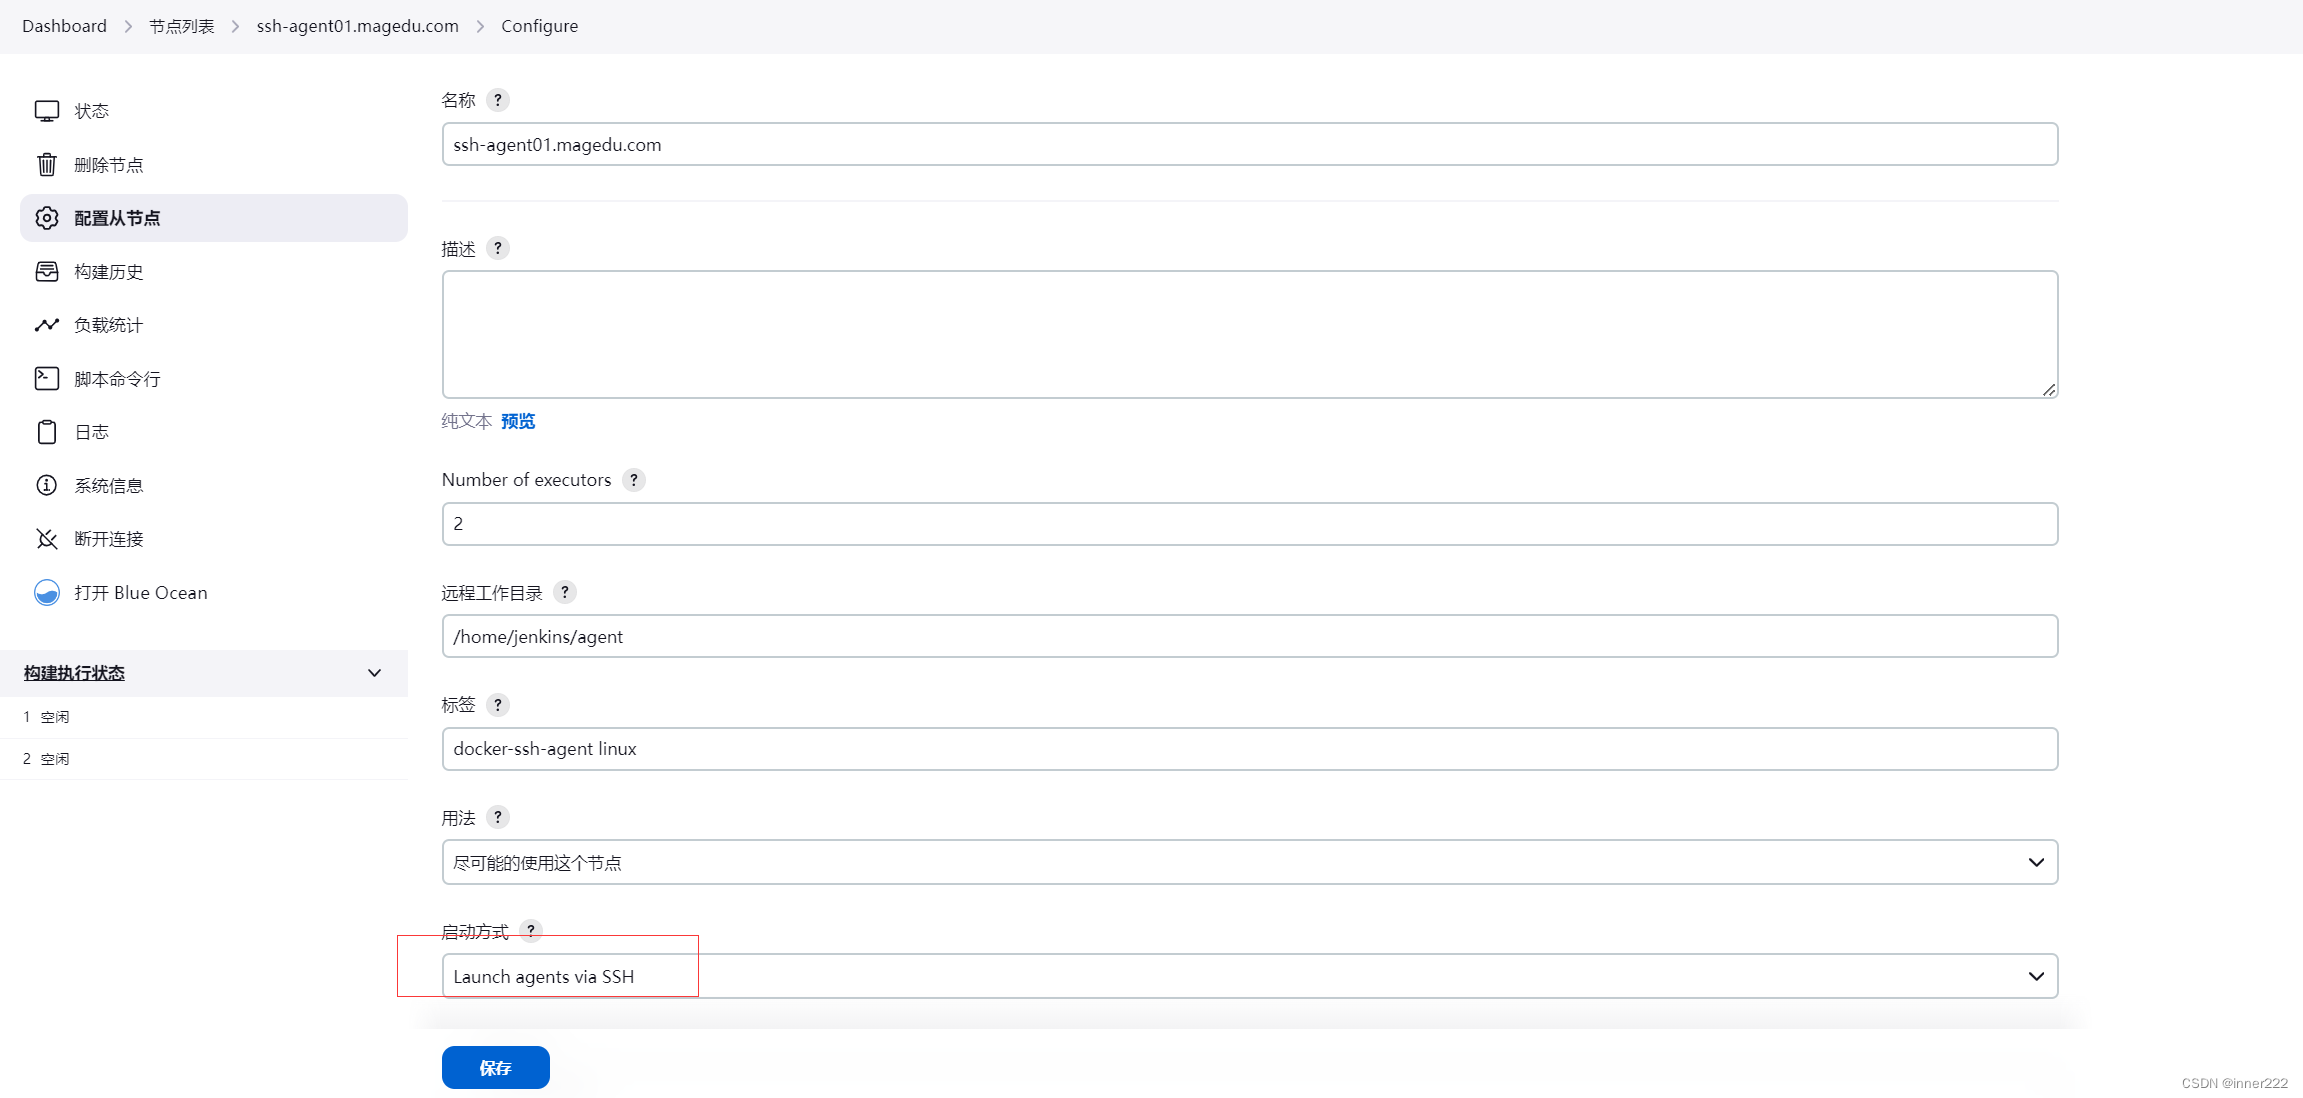Open 状态 page from sidebar
Viewport: 2303px width, 1098px height.
(x=214, y=111)
